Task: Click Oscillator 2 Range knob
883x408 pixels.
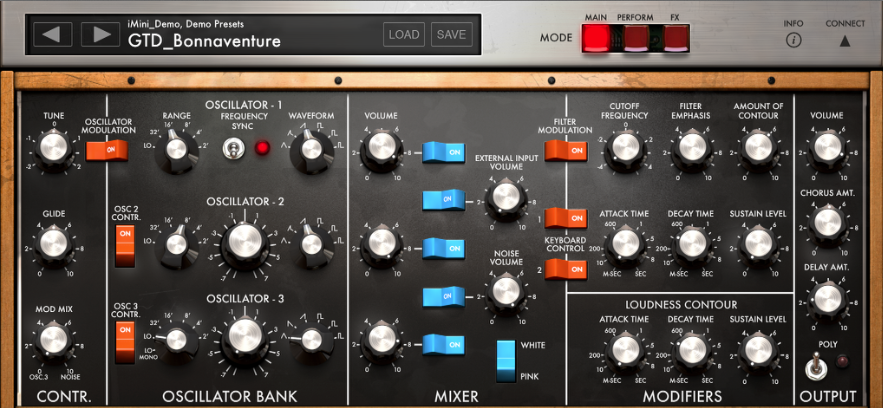Action: tap(177, 245)
